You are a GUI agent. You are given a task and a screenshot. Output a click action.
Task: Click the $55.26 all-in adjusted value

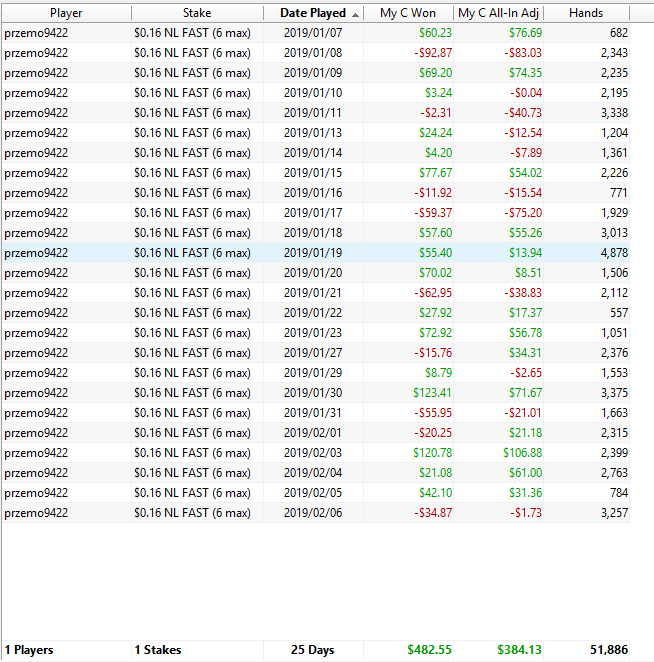pos(525,233)
